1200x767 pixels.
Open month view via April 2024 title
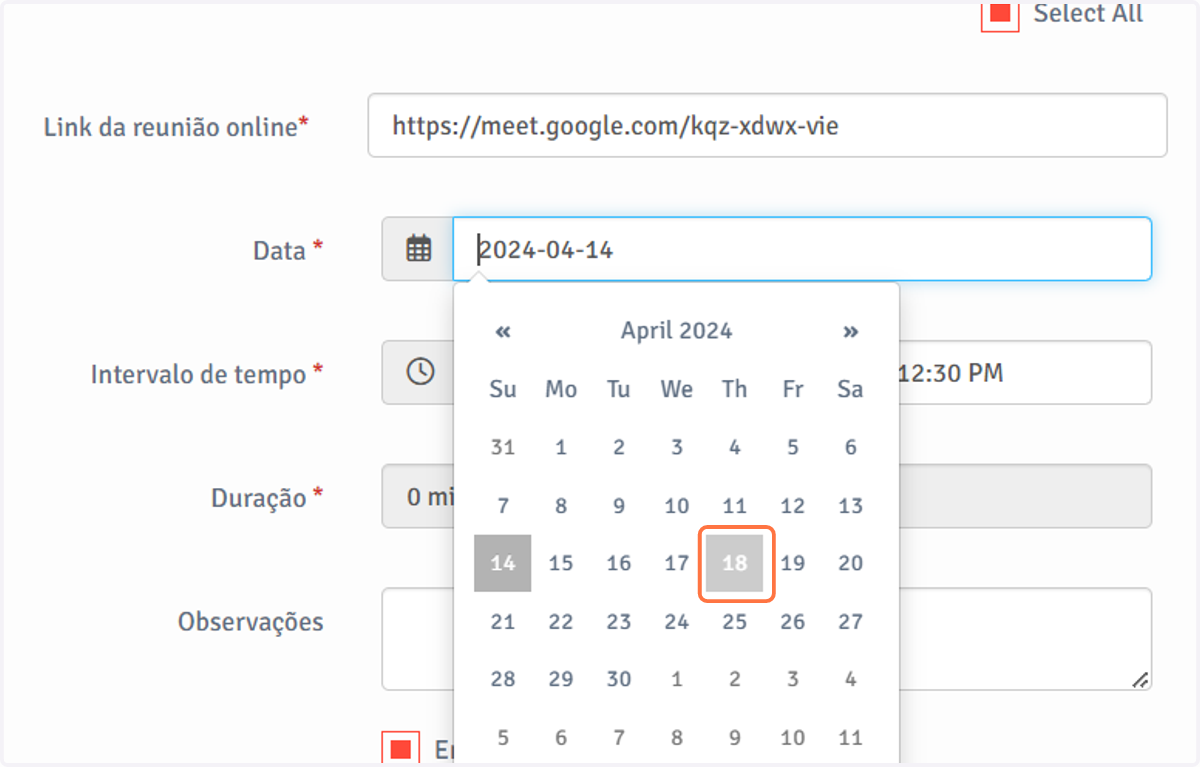pos(677,331)
